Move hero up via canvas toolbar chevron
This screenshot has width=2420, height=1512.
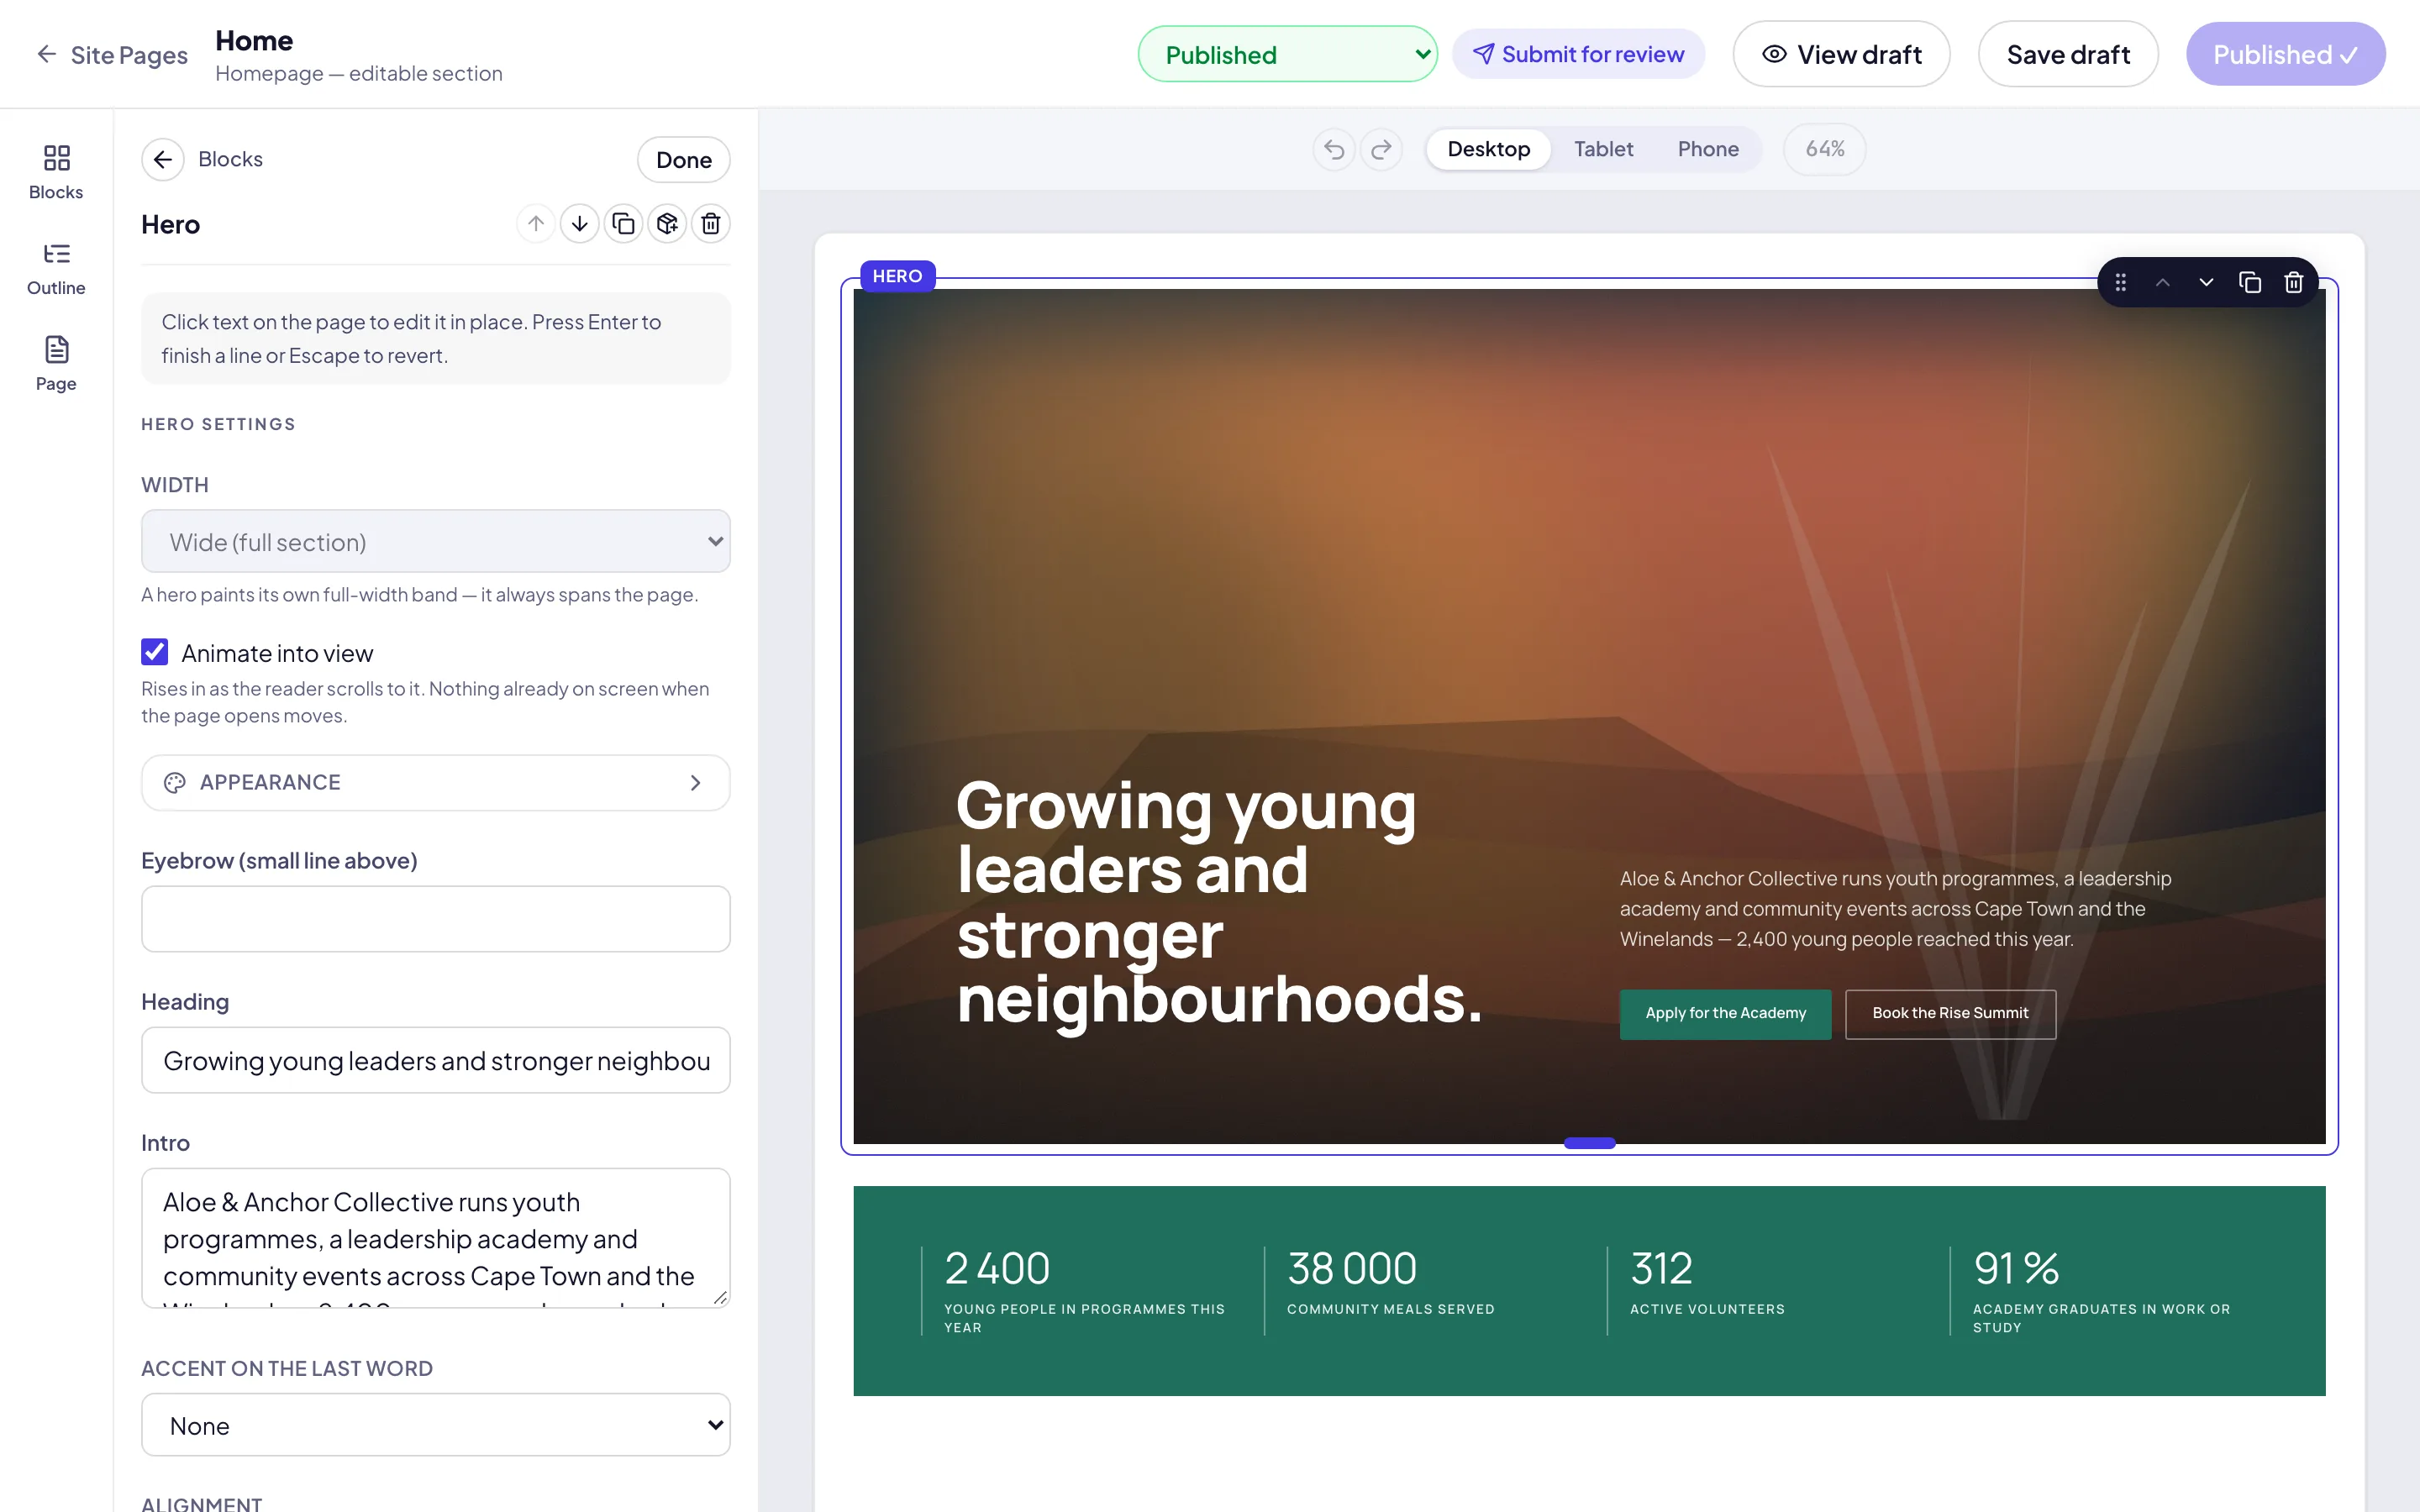click(2163, 283)
